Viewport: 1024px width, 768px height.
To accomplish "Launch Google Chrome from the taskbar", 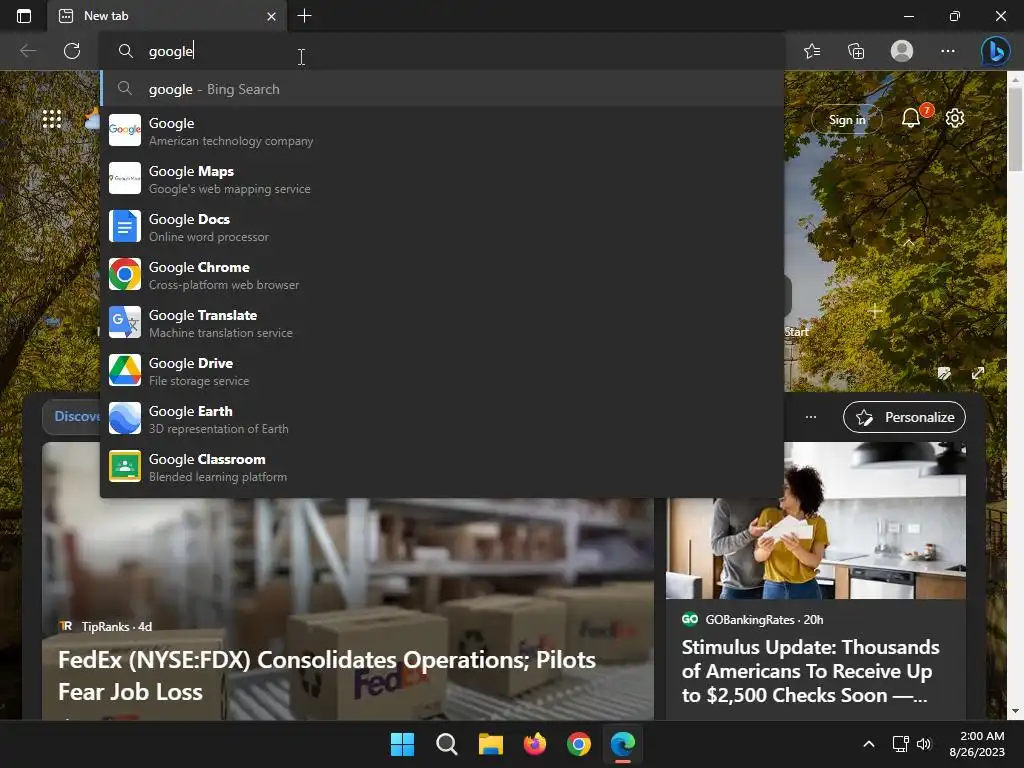I will coord(579,744).
